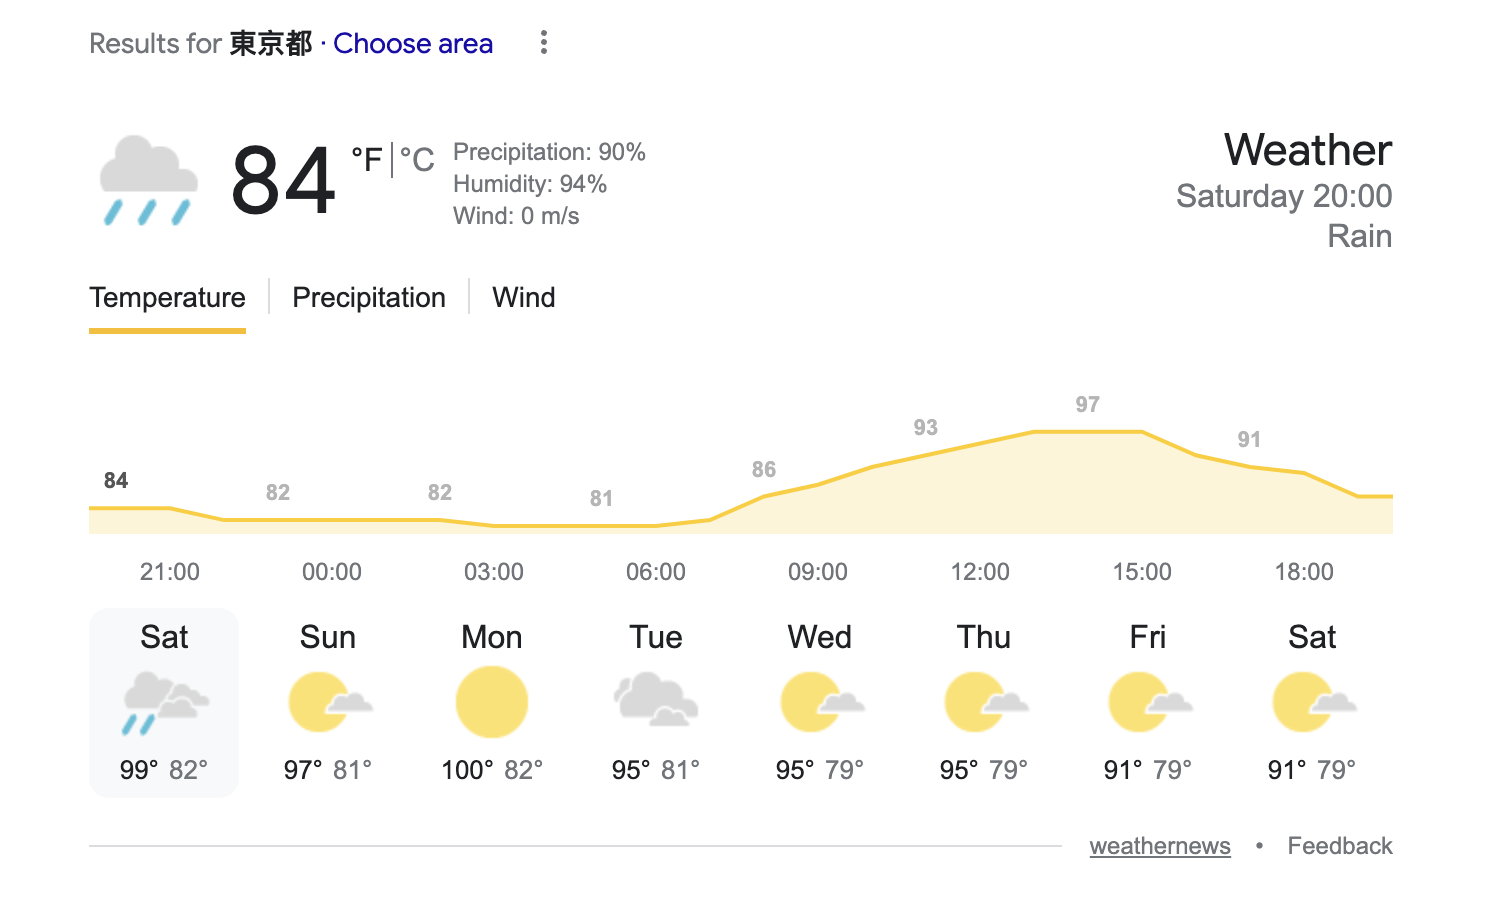
Task: Open the Wind tab
Action: pos(524,297)
